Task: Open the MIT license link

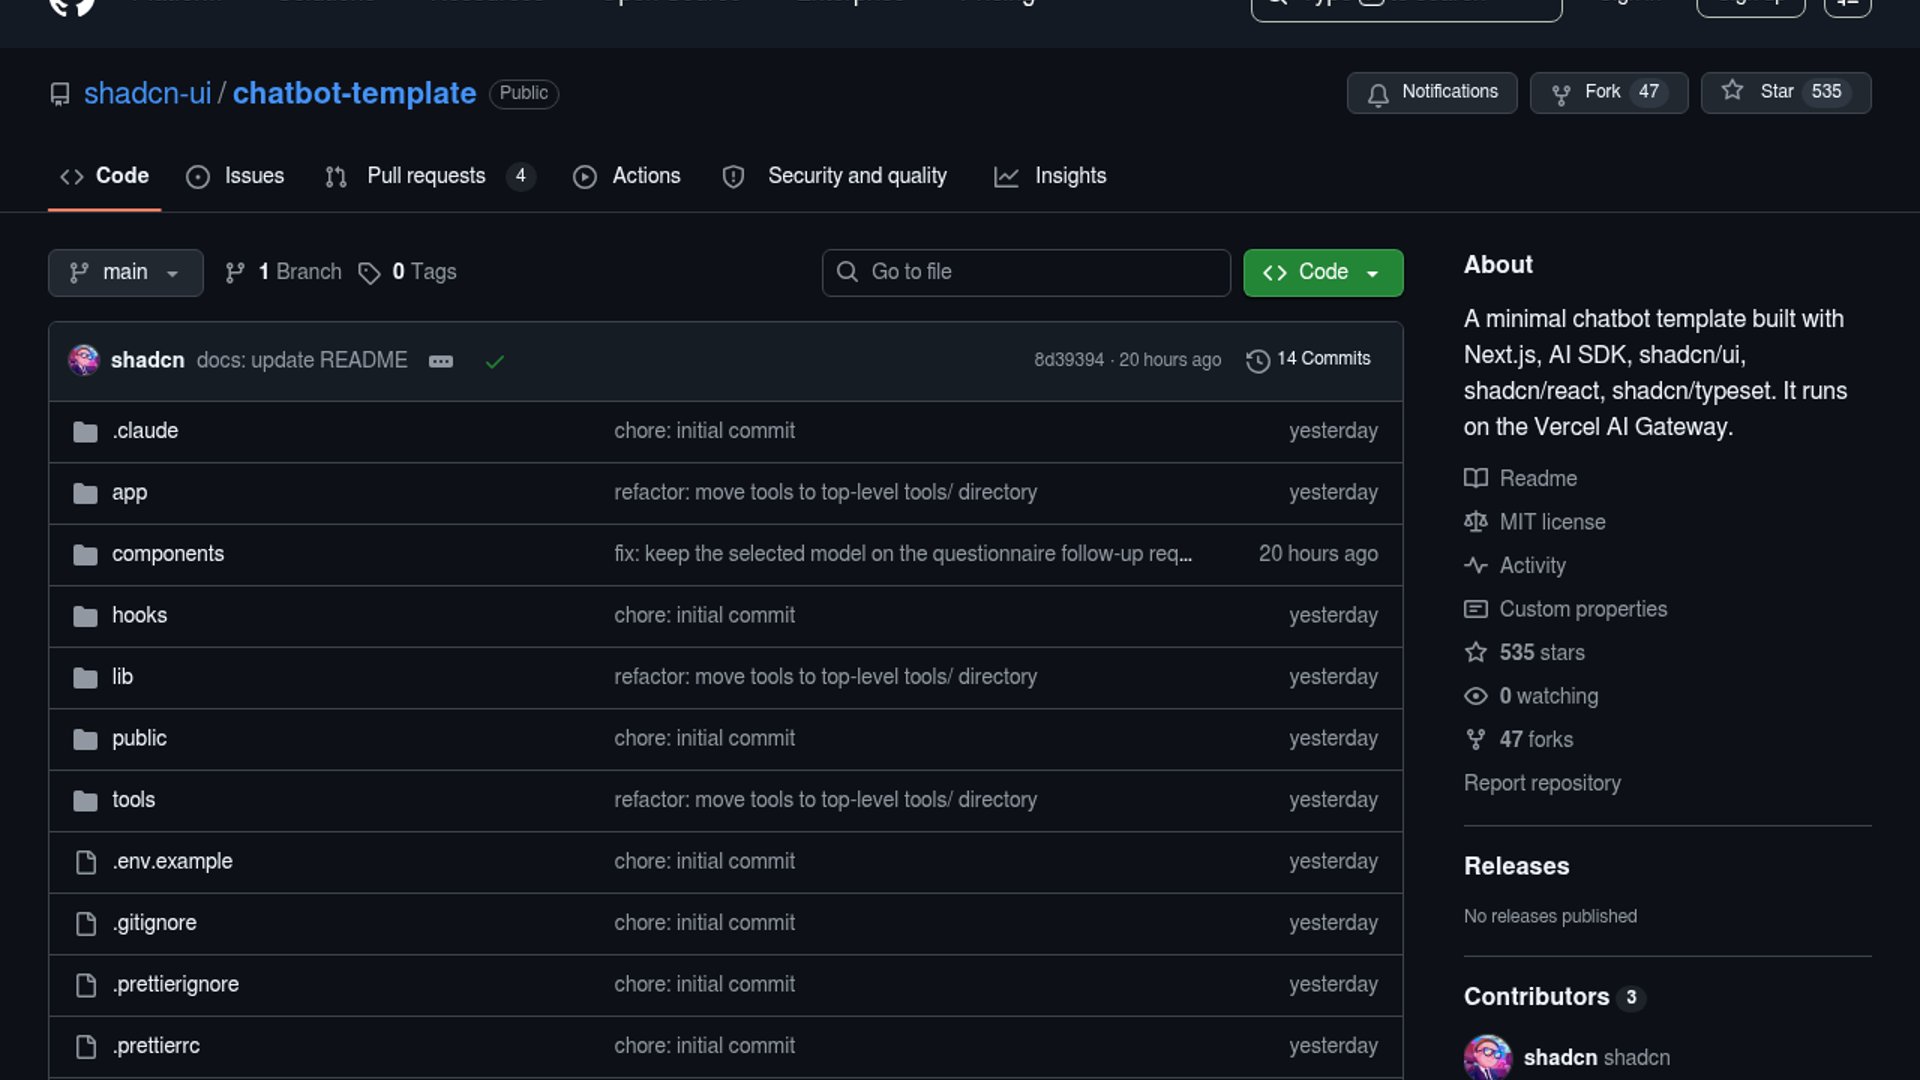Action: 1534,522
